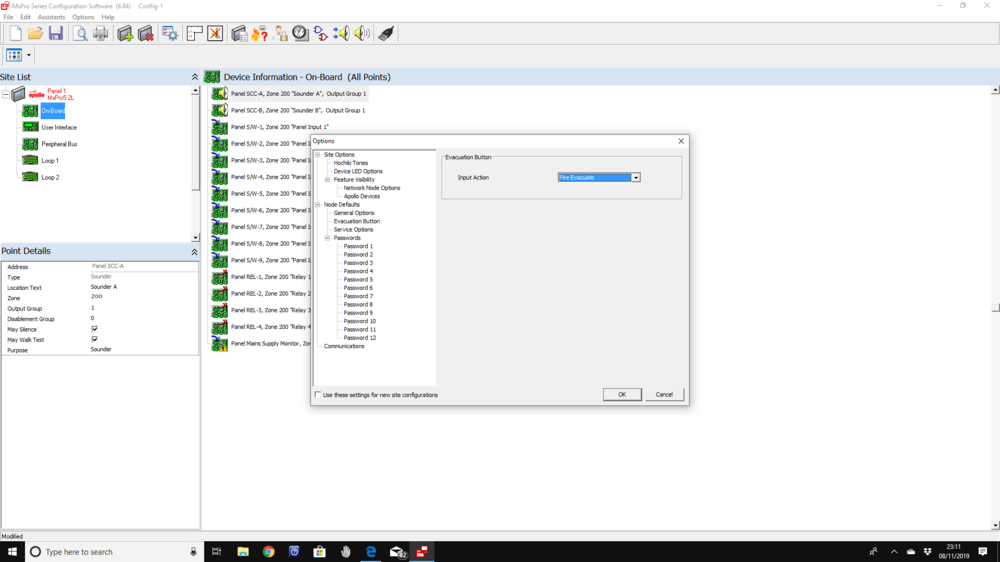The width and height of the screenshot is (1000, 562).
Task: Click Cancel in the Options dialog
Action: click(x=664, y=394)
